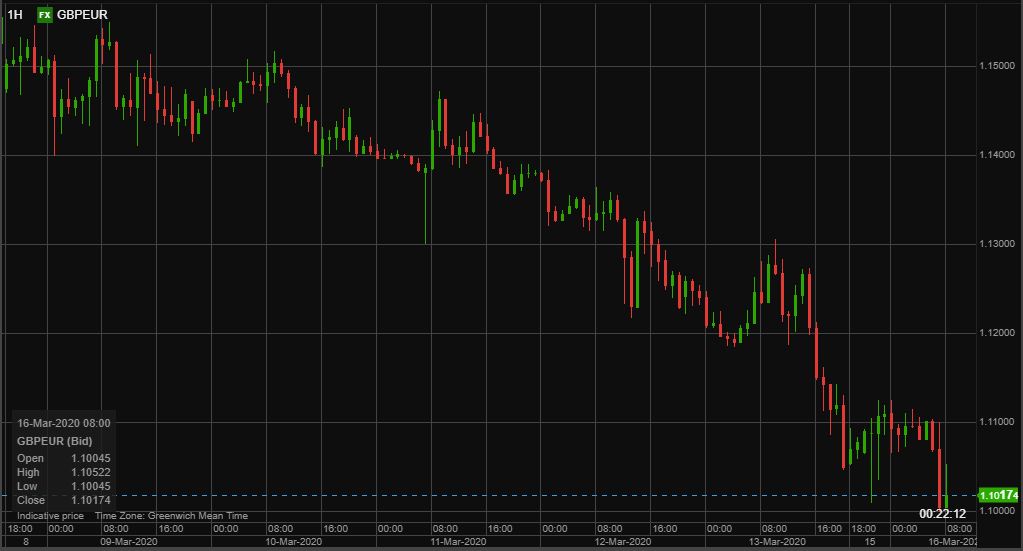Click the 12-Mar-2020 date label

(x=622, y=542)
